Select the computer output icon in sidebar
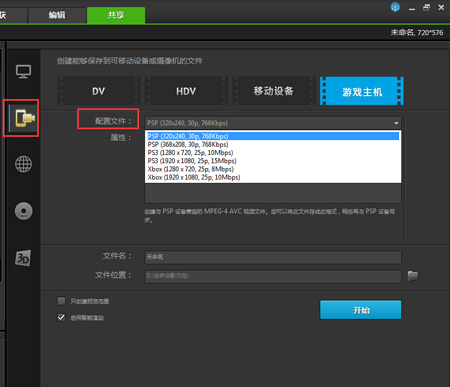The width and height of the screenshot is (450, 387). pos(23,71)
